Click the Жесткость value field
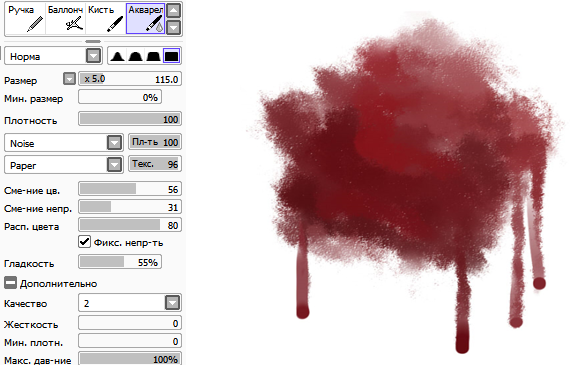 [x=130, y=323]
